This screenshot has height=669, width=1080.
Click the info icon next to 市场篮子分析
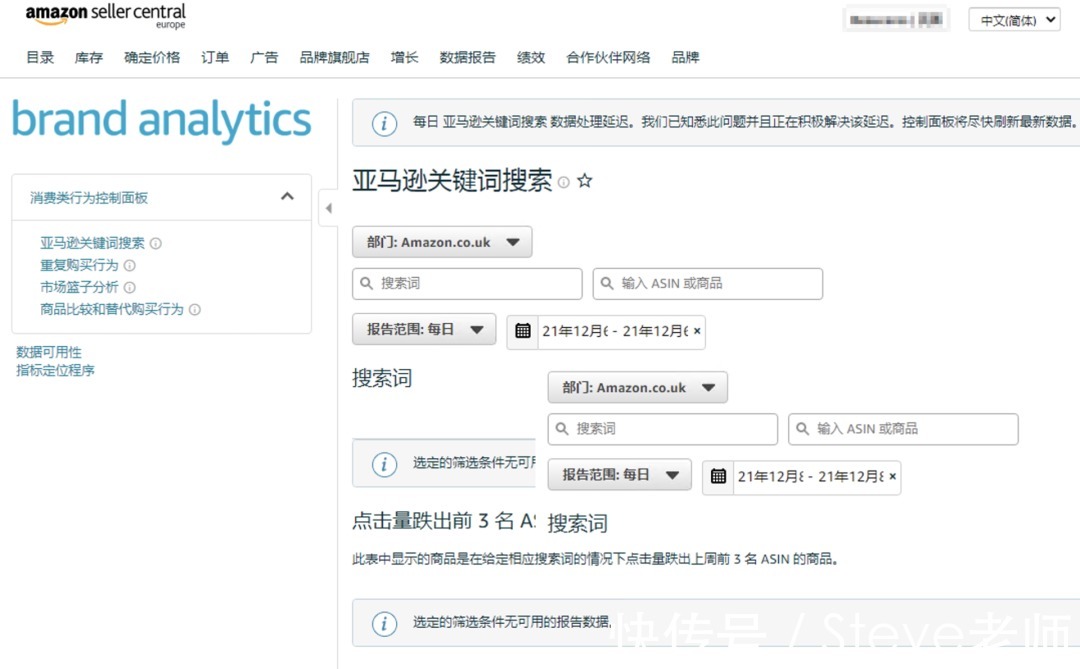click(x=129, y=287)
